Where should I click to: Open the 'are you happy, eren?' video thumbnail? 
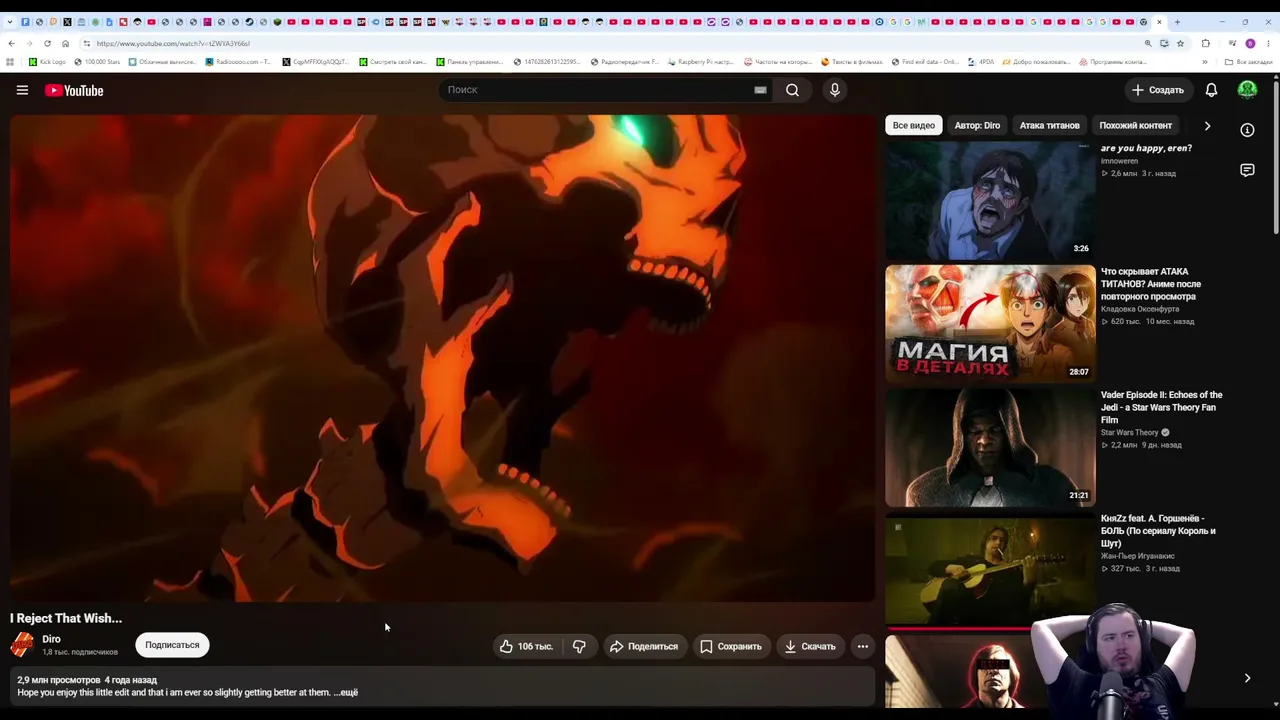coord(990,200)
